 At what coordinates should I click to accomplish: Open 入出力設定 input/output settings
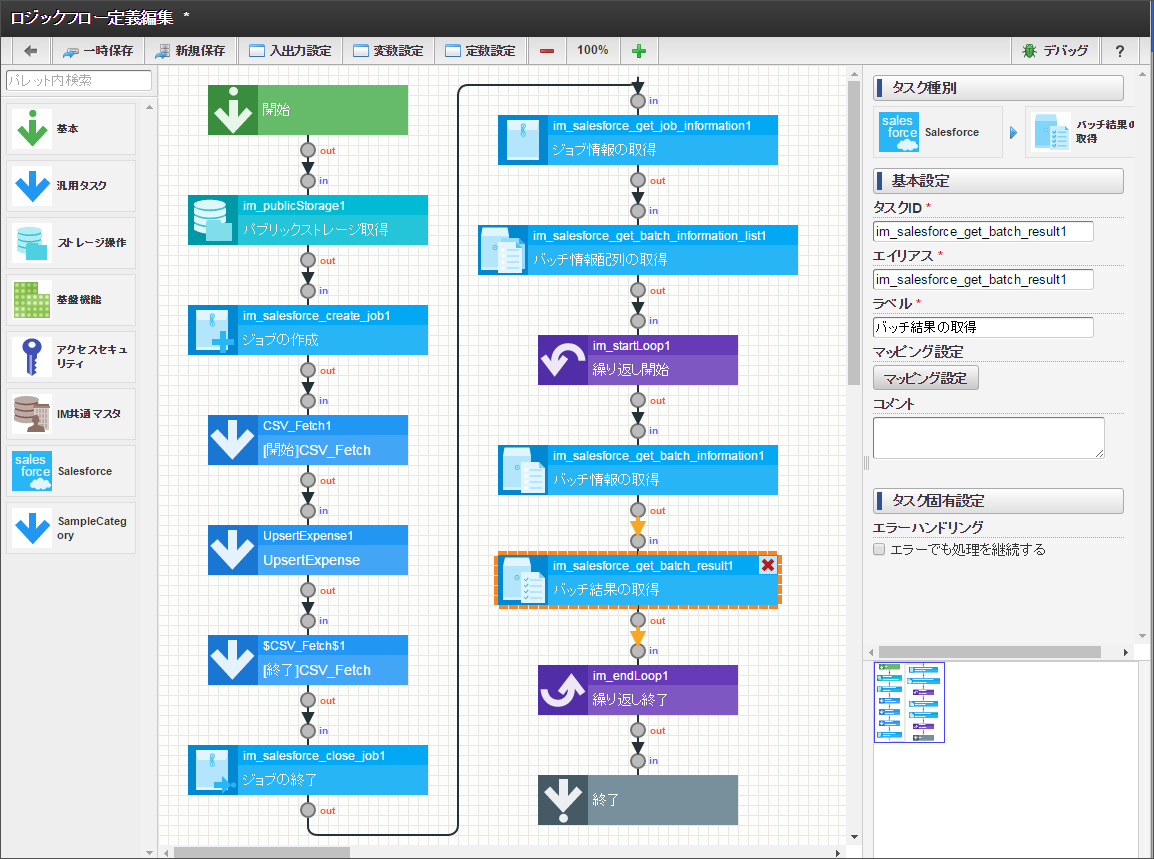point(290,51)
